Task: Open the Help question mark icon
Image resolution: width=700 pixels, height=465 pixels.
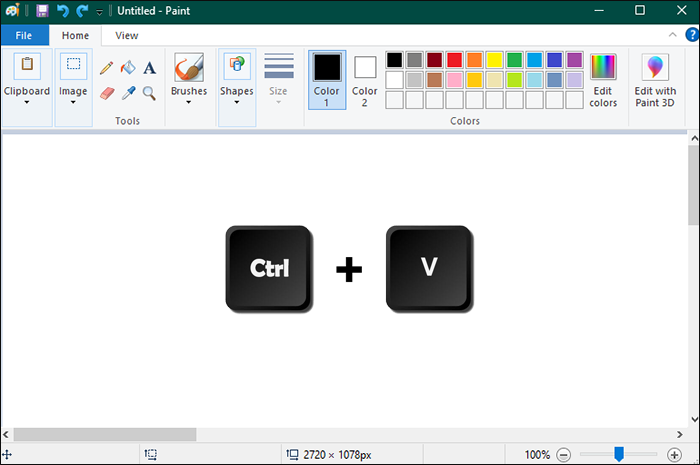Action: click(692, 34)
